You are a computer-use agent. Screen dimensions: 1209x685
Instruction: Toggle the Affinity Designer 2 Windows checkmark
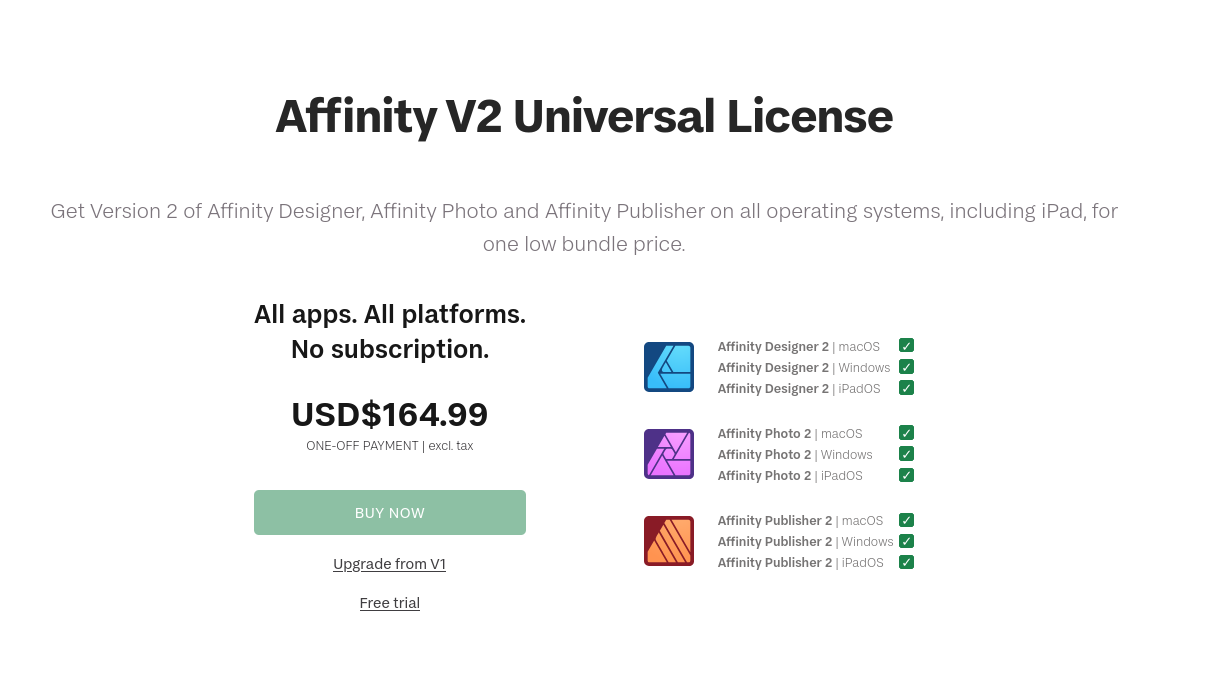click(x=906, y=367)
